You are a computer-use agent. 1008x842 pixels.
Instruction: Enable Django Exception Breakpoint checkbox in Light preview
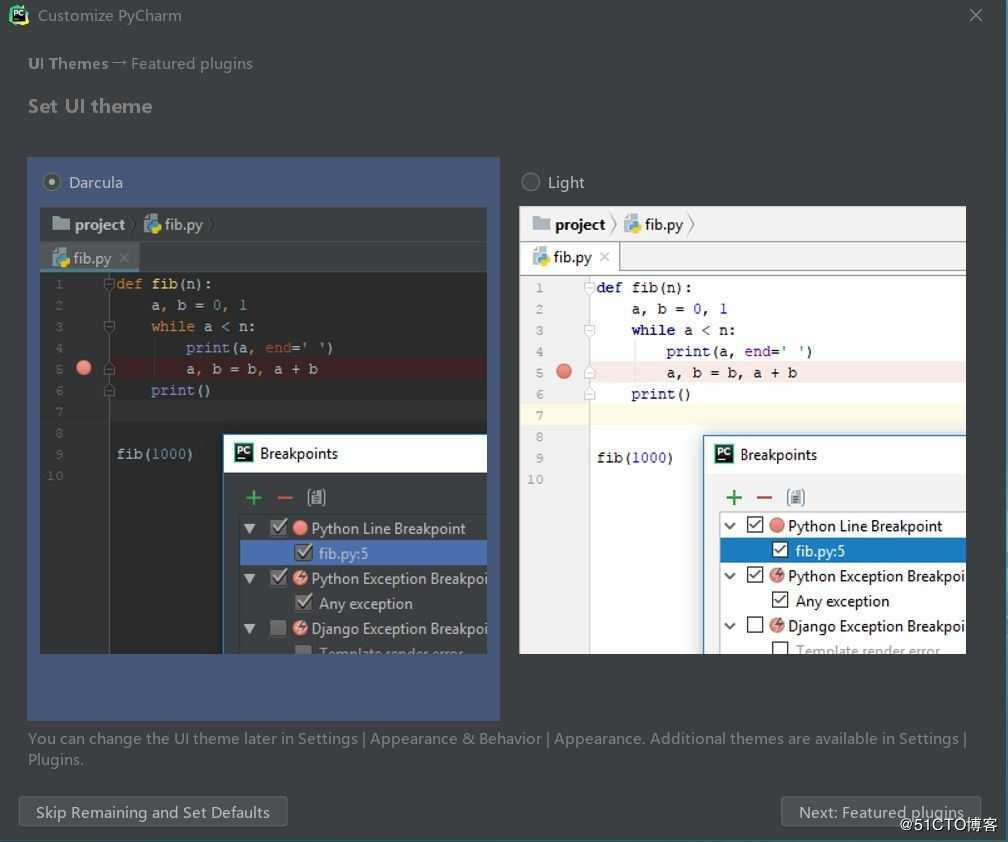[755, 625]
